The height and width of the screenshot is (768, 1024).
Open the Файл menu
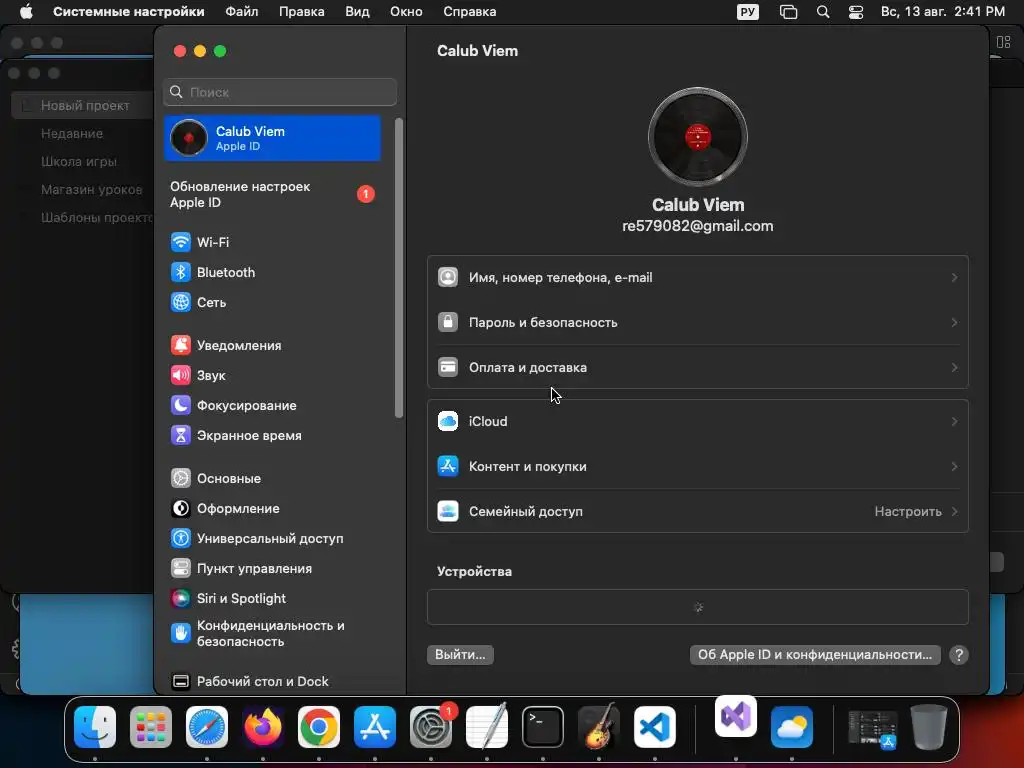[x=242, y=12]
